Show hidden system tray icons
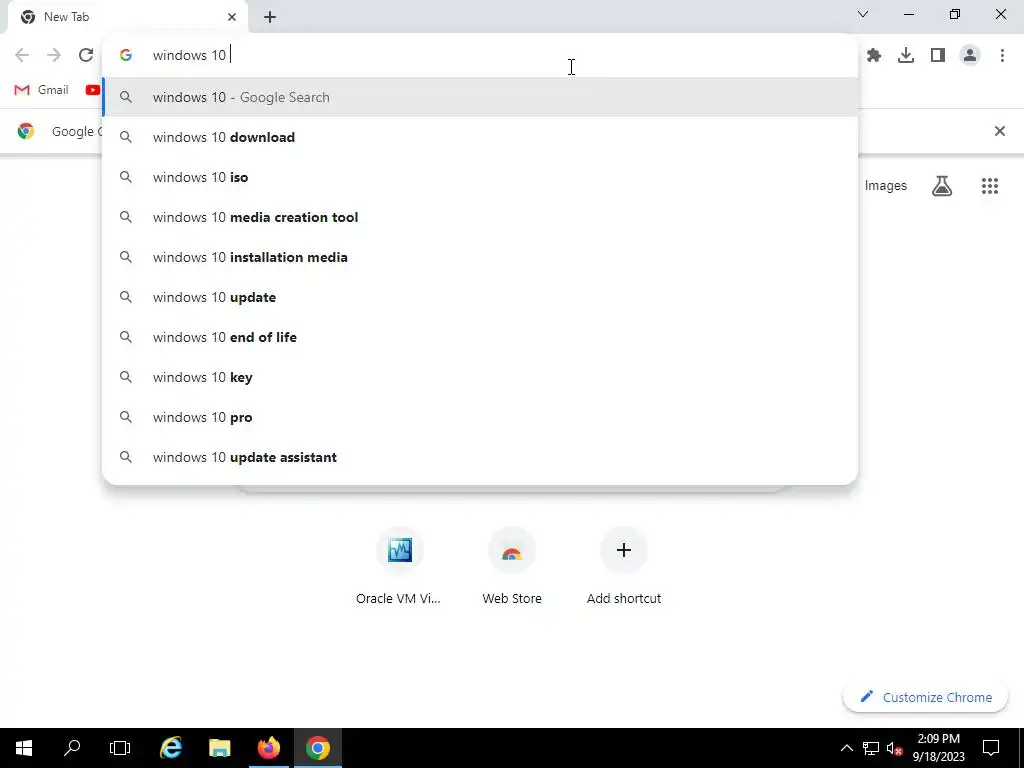 846,748
